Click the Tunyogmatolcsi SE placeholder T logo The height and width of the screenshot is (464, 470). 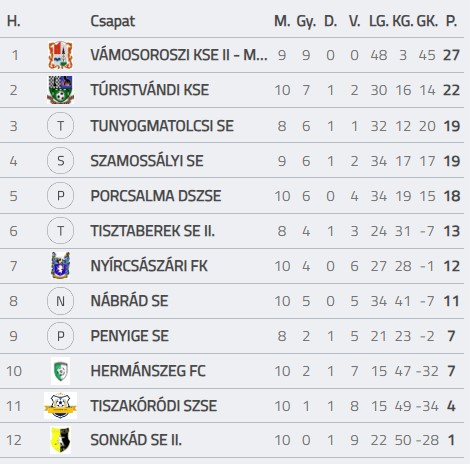coord(60,126)
